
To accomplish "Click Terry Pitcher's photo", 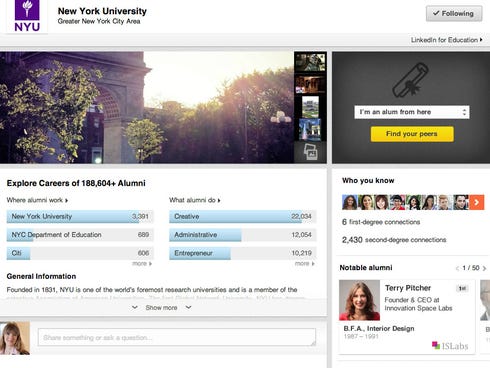I will [x=359, y=300].
